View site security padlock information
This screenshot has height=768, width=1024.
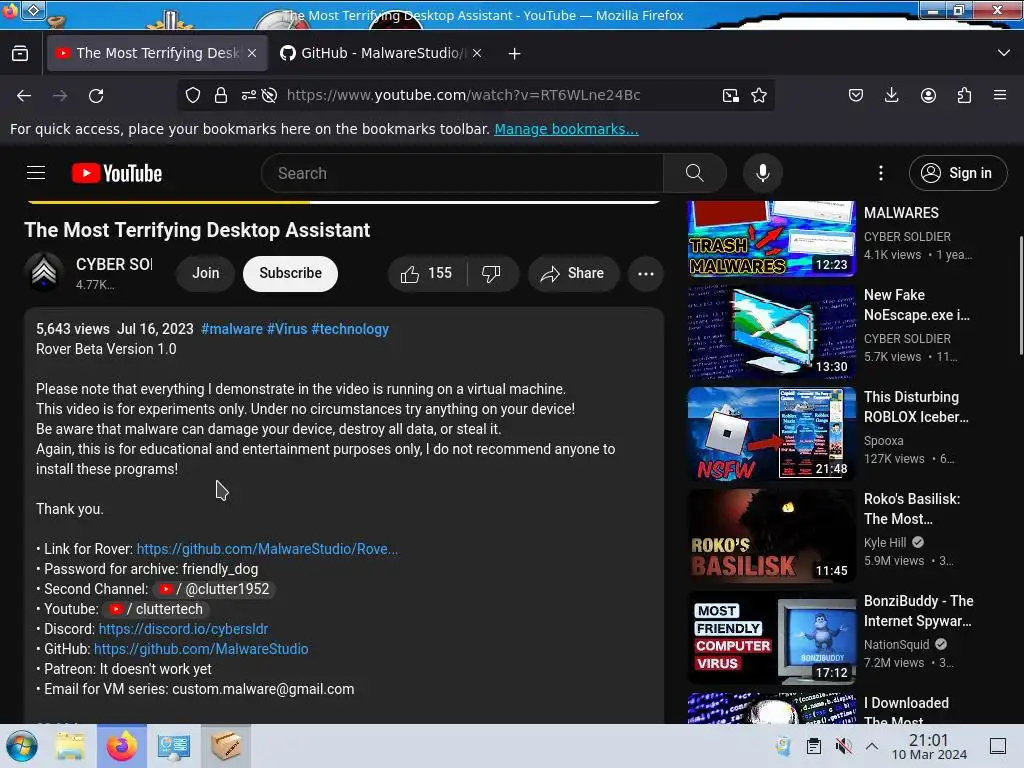tap(221, 95)
